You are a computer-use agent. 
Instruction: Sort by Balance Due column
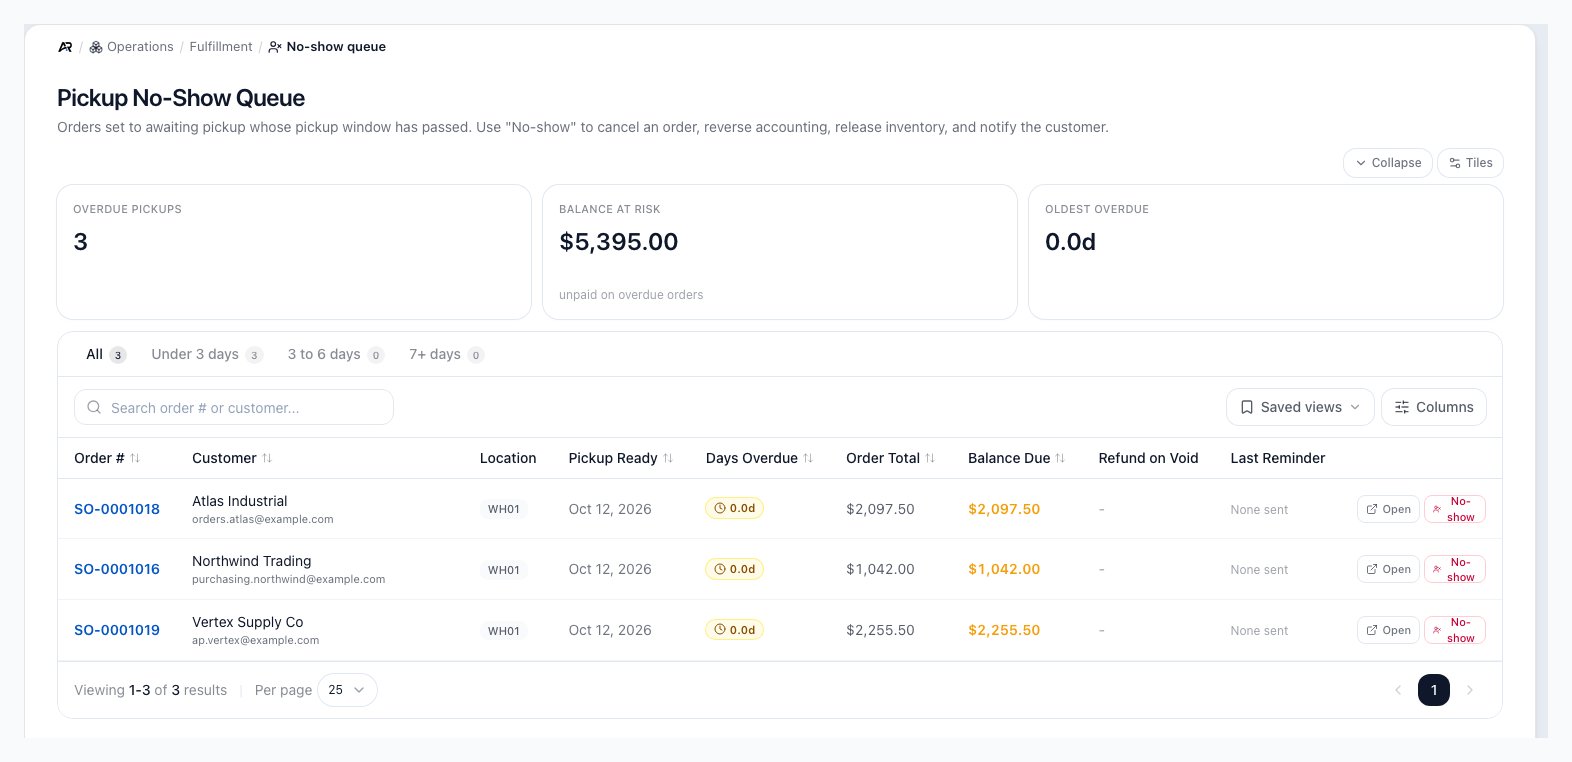coord(1017,458)
